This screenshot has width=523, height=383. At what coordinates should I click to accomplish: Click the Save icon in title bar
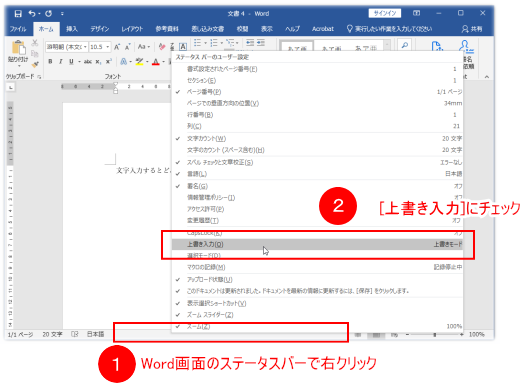tap(18, 14)
